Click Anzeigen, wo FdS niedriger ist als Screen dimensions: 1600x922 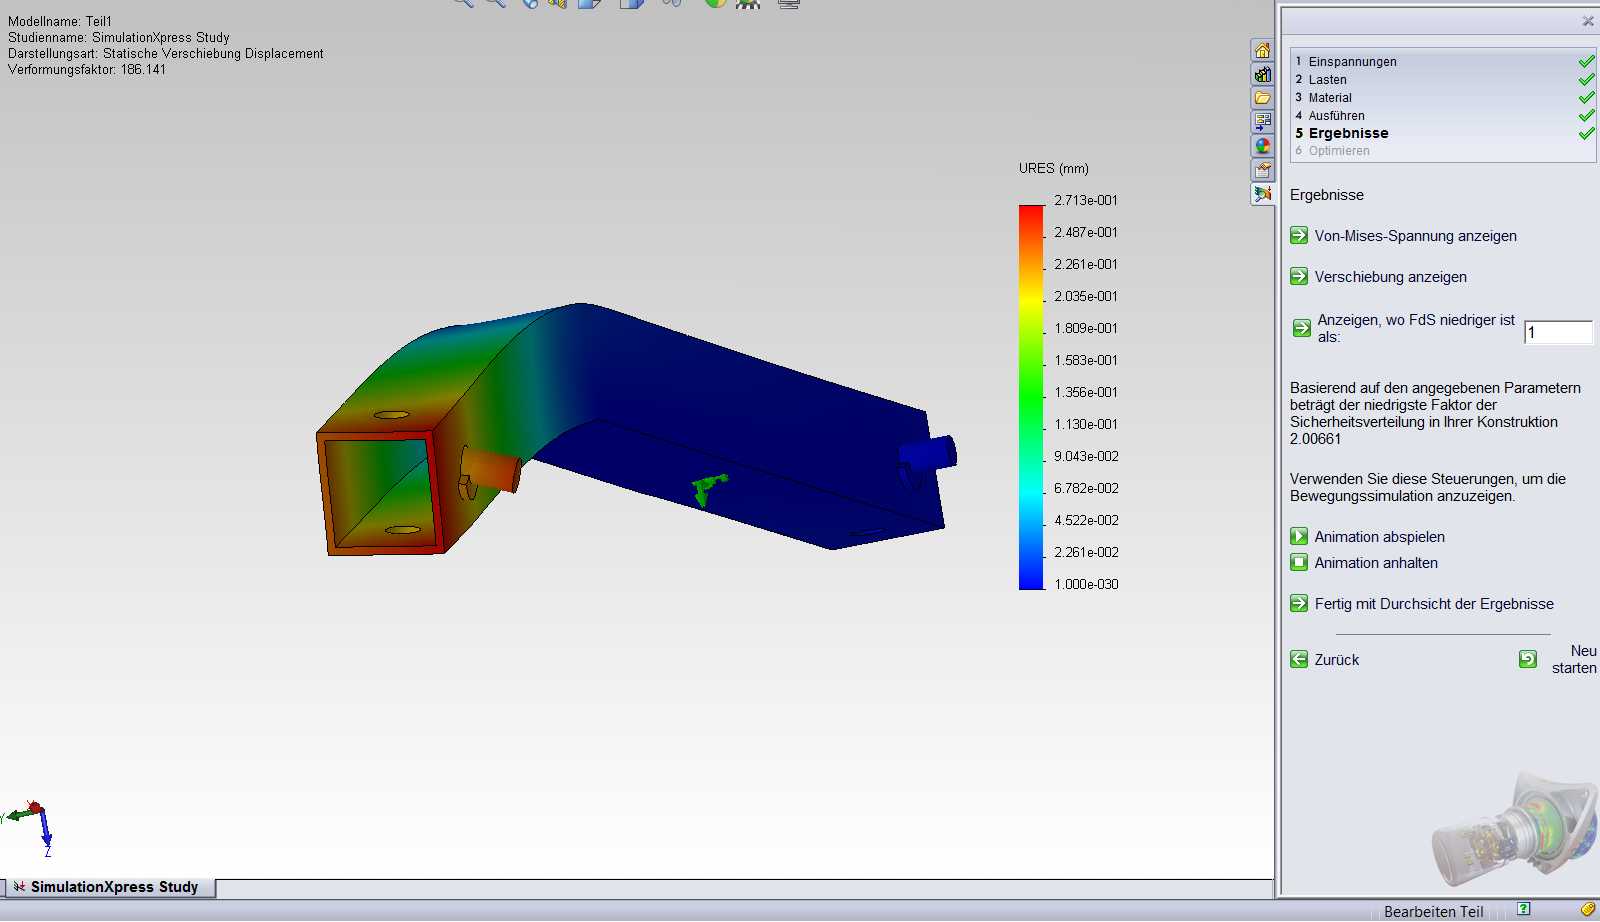coord(1416,328)
